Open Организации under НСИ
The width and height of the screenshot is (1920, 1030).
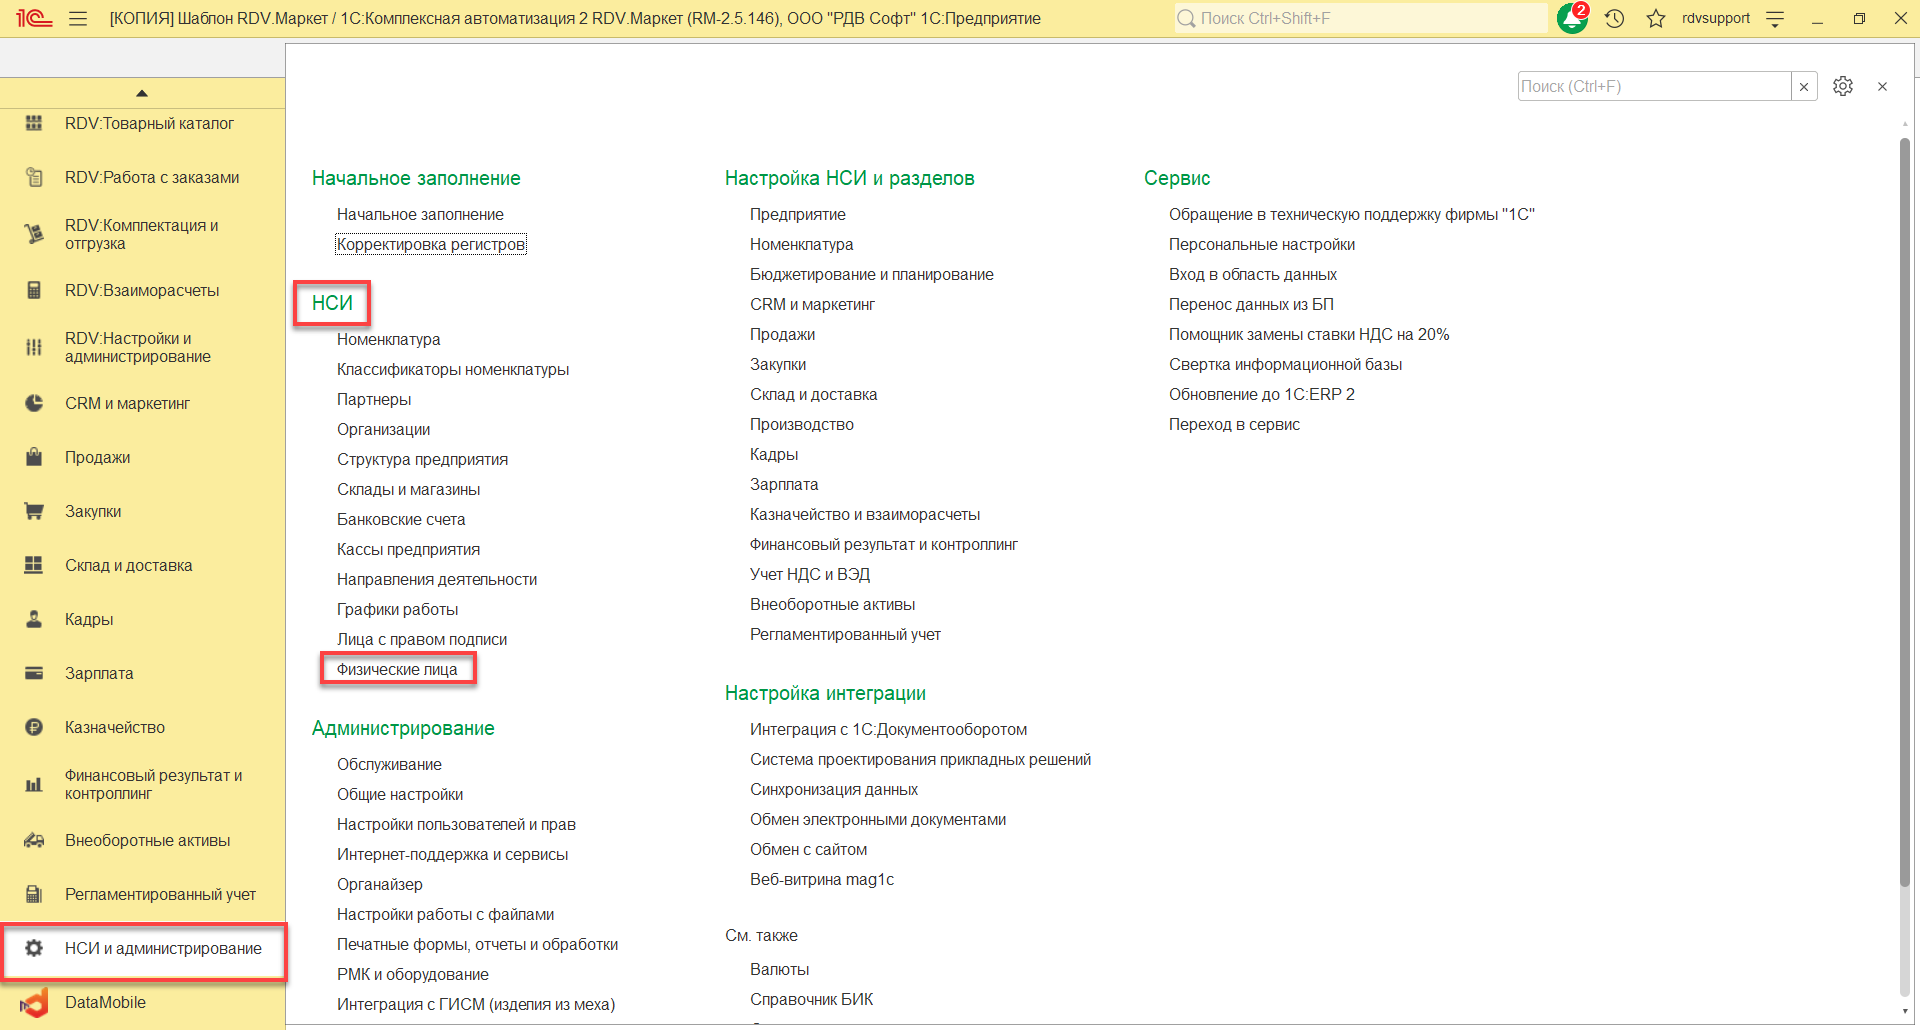pyautogui.click(x=383, y=429)
